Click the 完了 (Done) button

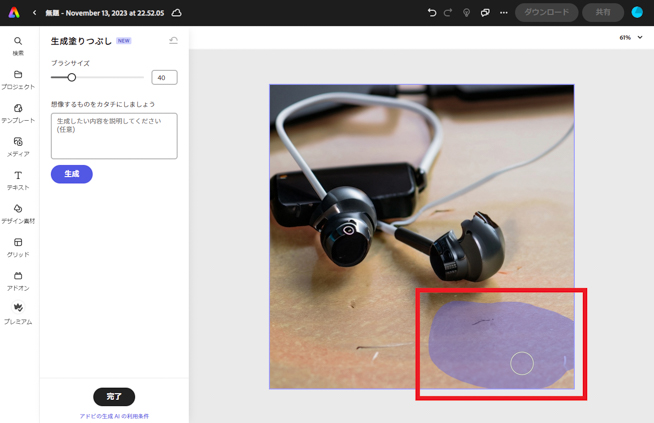(114, 397)
